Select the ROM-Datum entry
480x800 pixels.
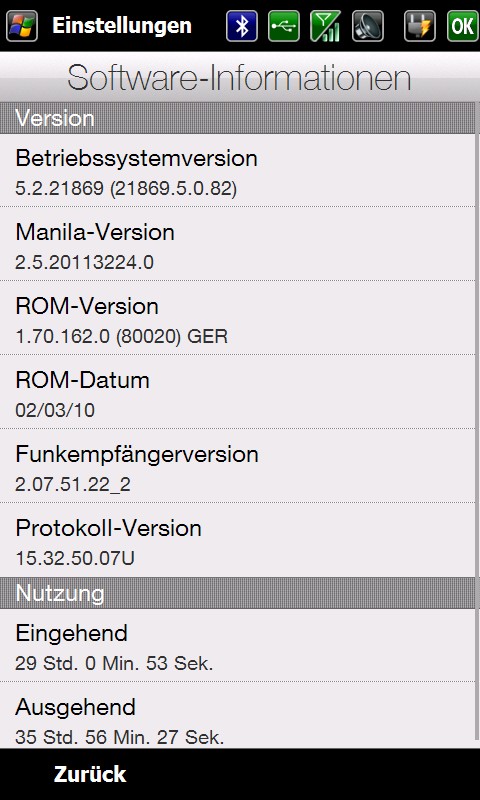point(238,392)
